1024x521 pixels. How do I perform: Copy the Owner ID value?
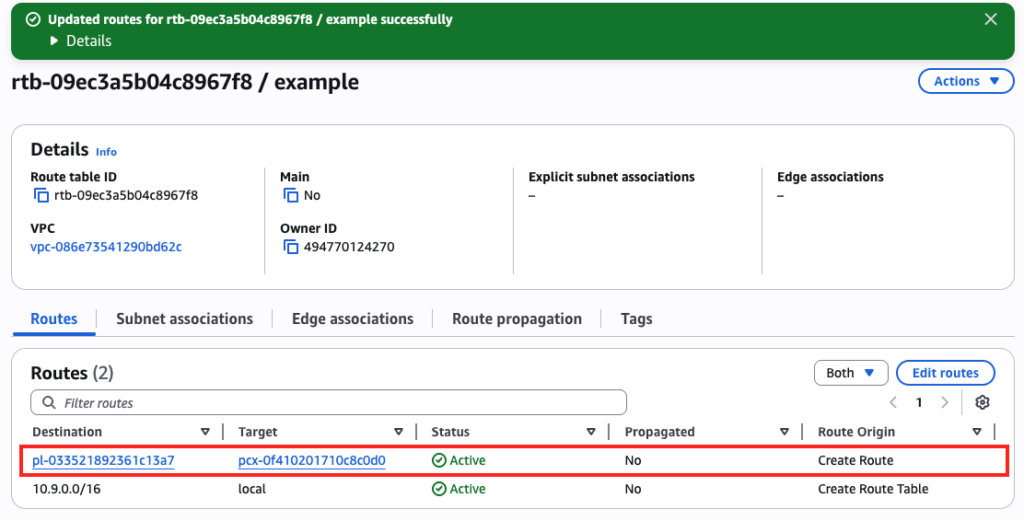290,247
